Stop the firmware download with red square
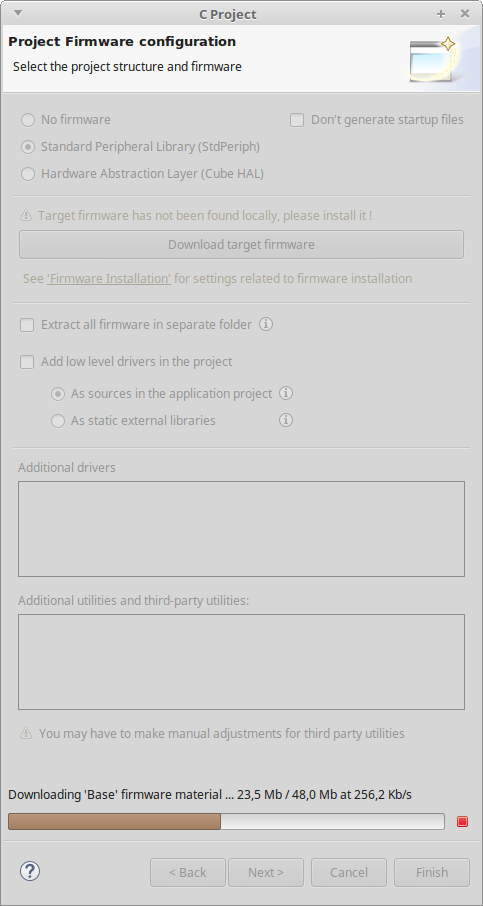Viewport: 483px width, 906px height. point(462,821)
